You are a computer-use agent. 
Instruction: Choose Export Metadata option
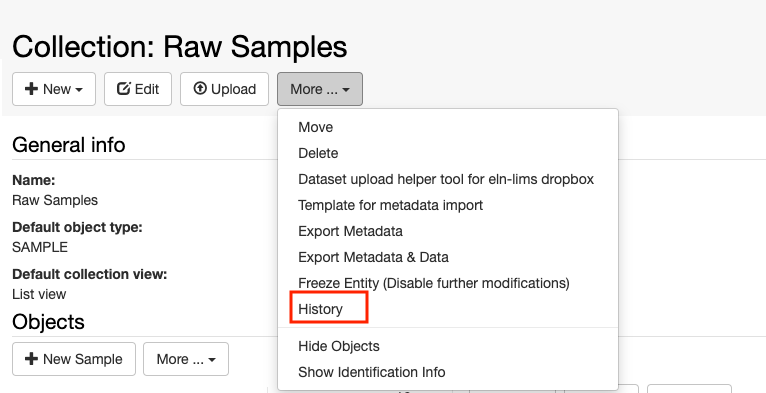click(350, 231)
